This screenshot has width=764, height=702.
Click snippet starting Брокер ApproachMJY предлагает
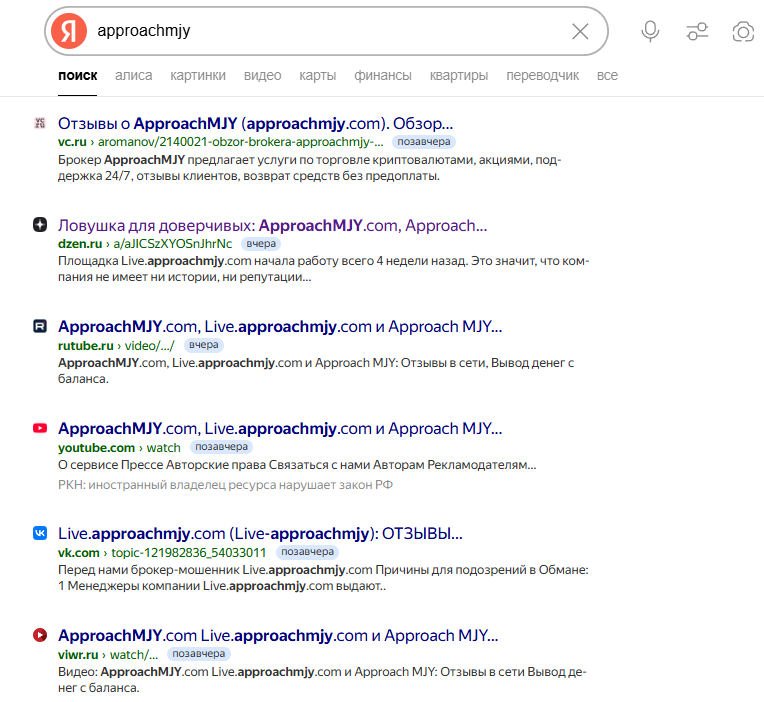tap(309, 168)
